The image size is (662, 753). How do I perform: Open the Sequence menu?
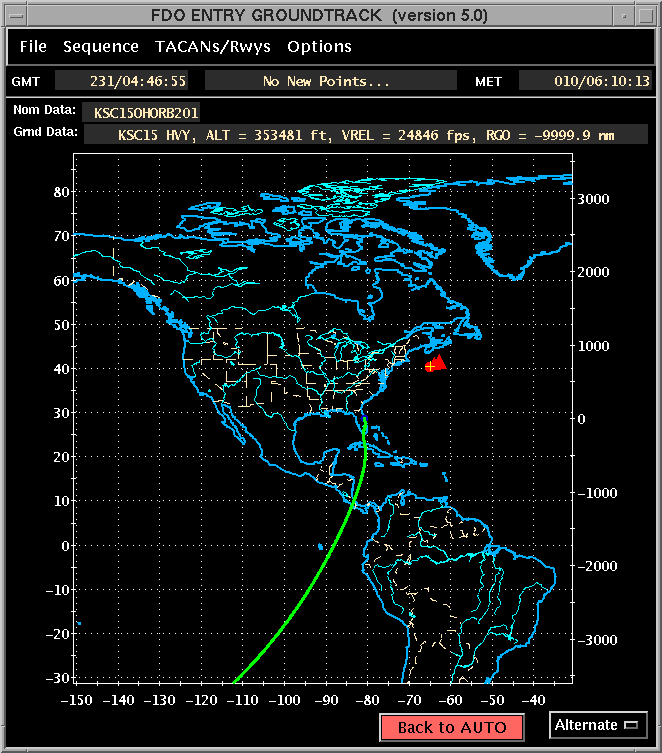tap(100, 47)
